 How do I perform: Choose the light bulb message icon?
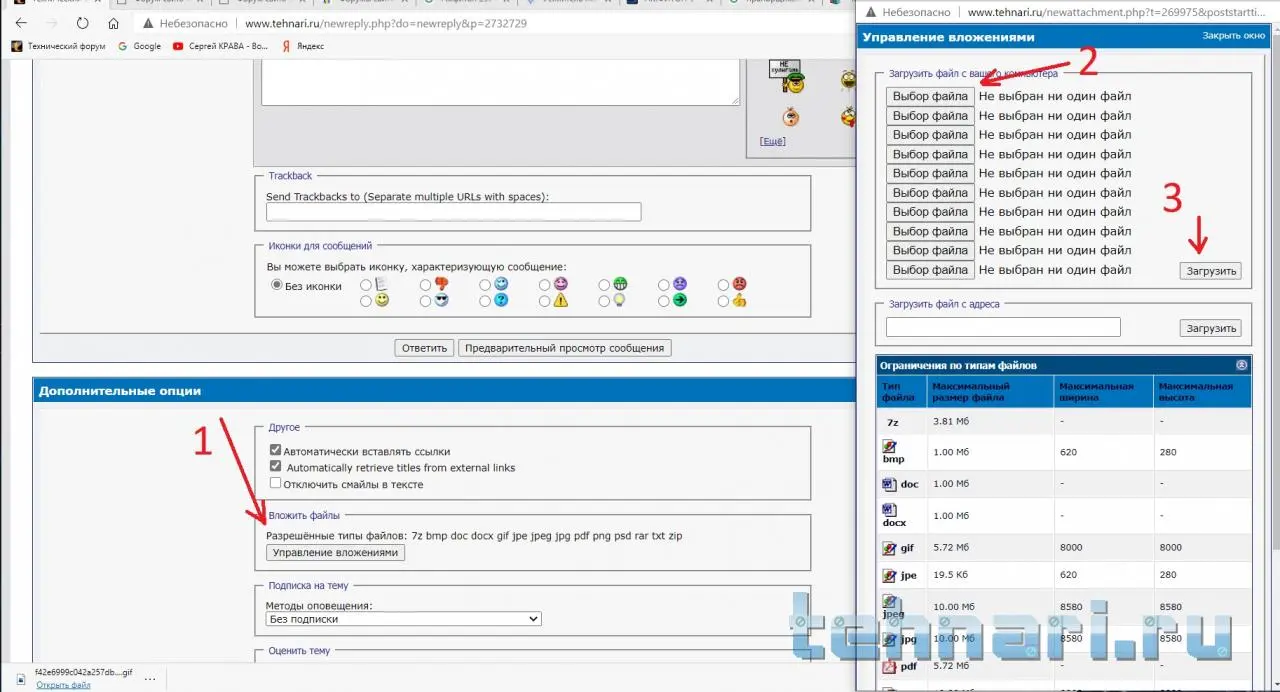(620, 300)
